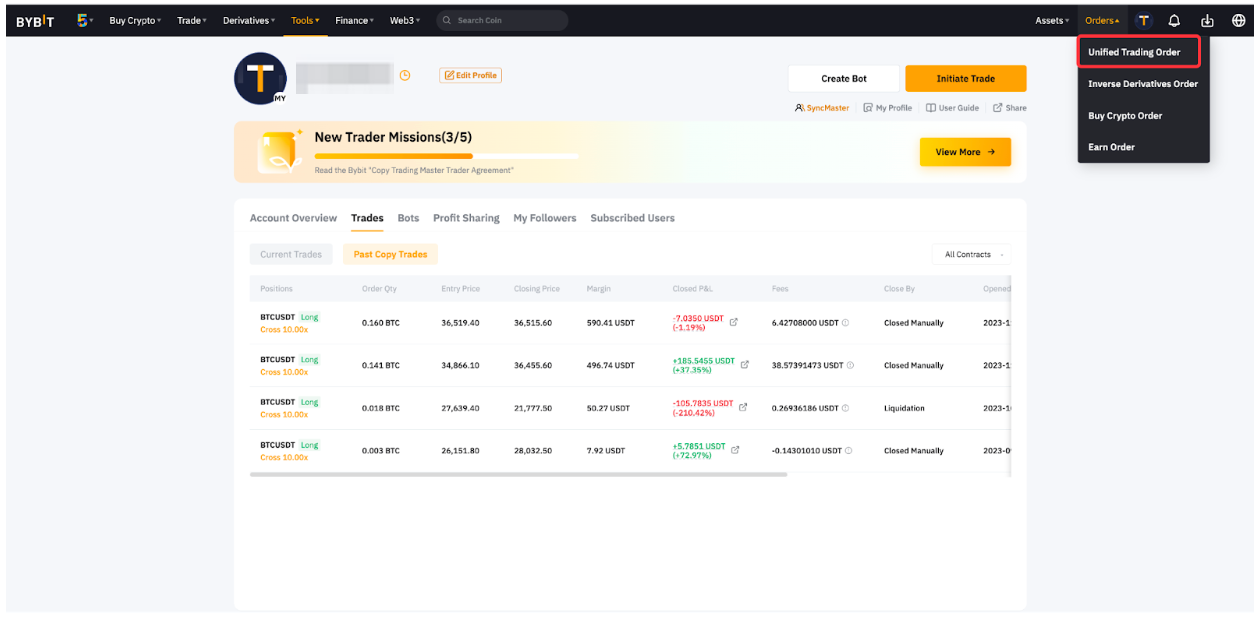Image resolution: width=1260 pixels, height=628 pixels.
Task: Click the horizontal scrollbar below trades table
Action: tap(518, 474)
